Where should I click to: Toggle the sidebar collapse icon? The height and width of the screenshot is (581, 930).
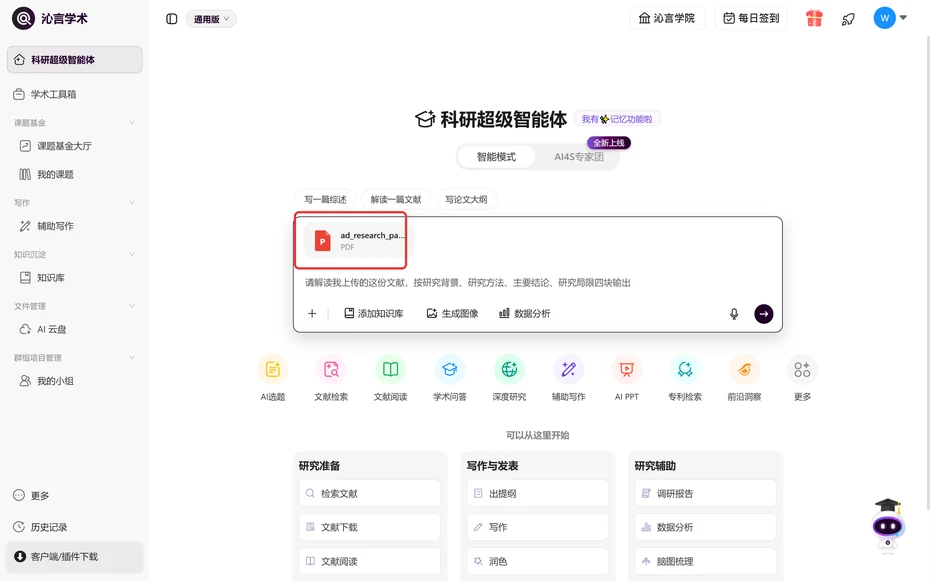[171, 19]
